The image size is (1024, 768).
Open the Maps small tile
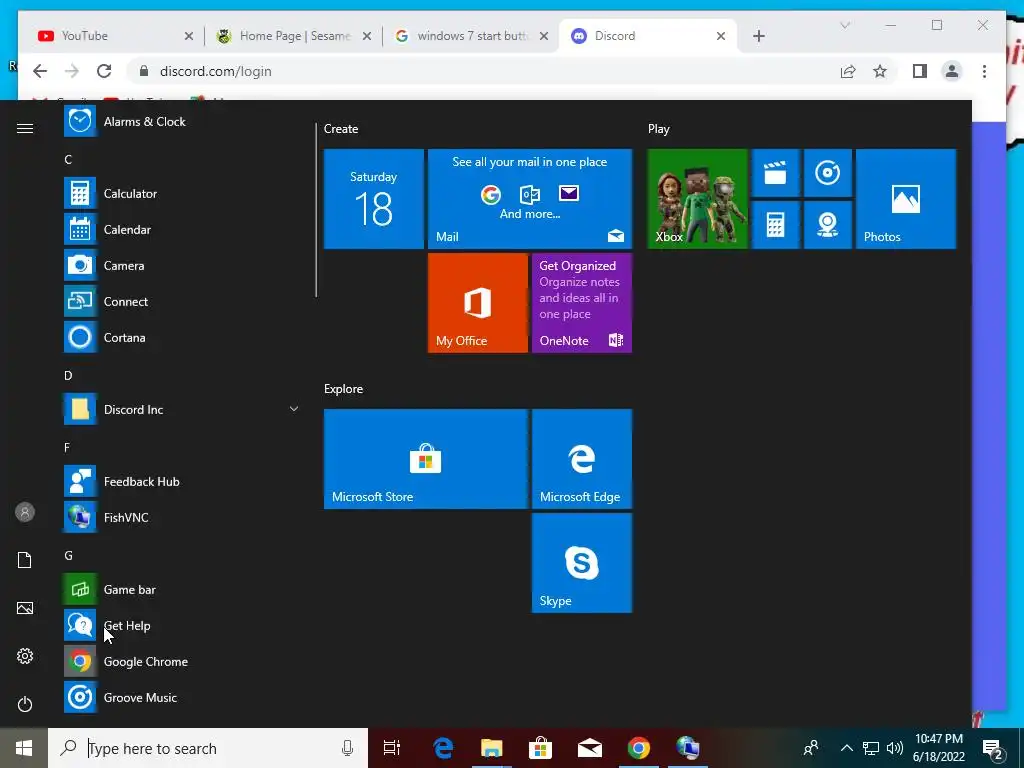click(x=827, y=225)
